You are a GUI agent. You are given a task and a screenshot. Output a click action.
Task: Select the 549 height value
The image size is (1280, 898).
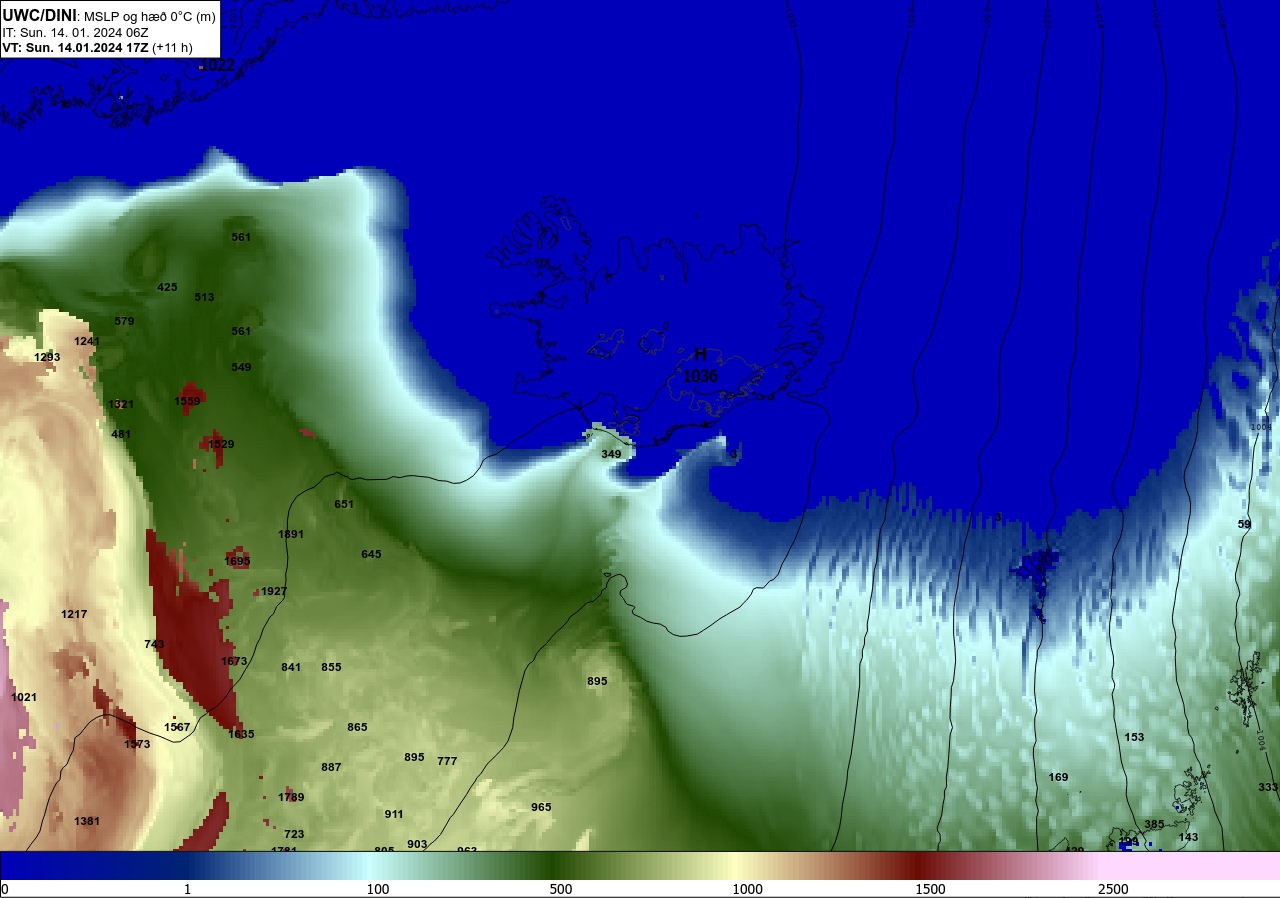click(241, 367)
